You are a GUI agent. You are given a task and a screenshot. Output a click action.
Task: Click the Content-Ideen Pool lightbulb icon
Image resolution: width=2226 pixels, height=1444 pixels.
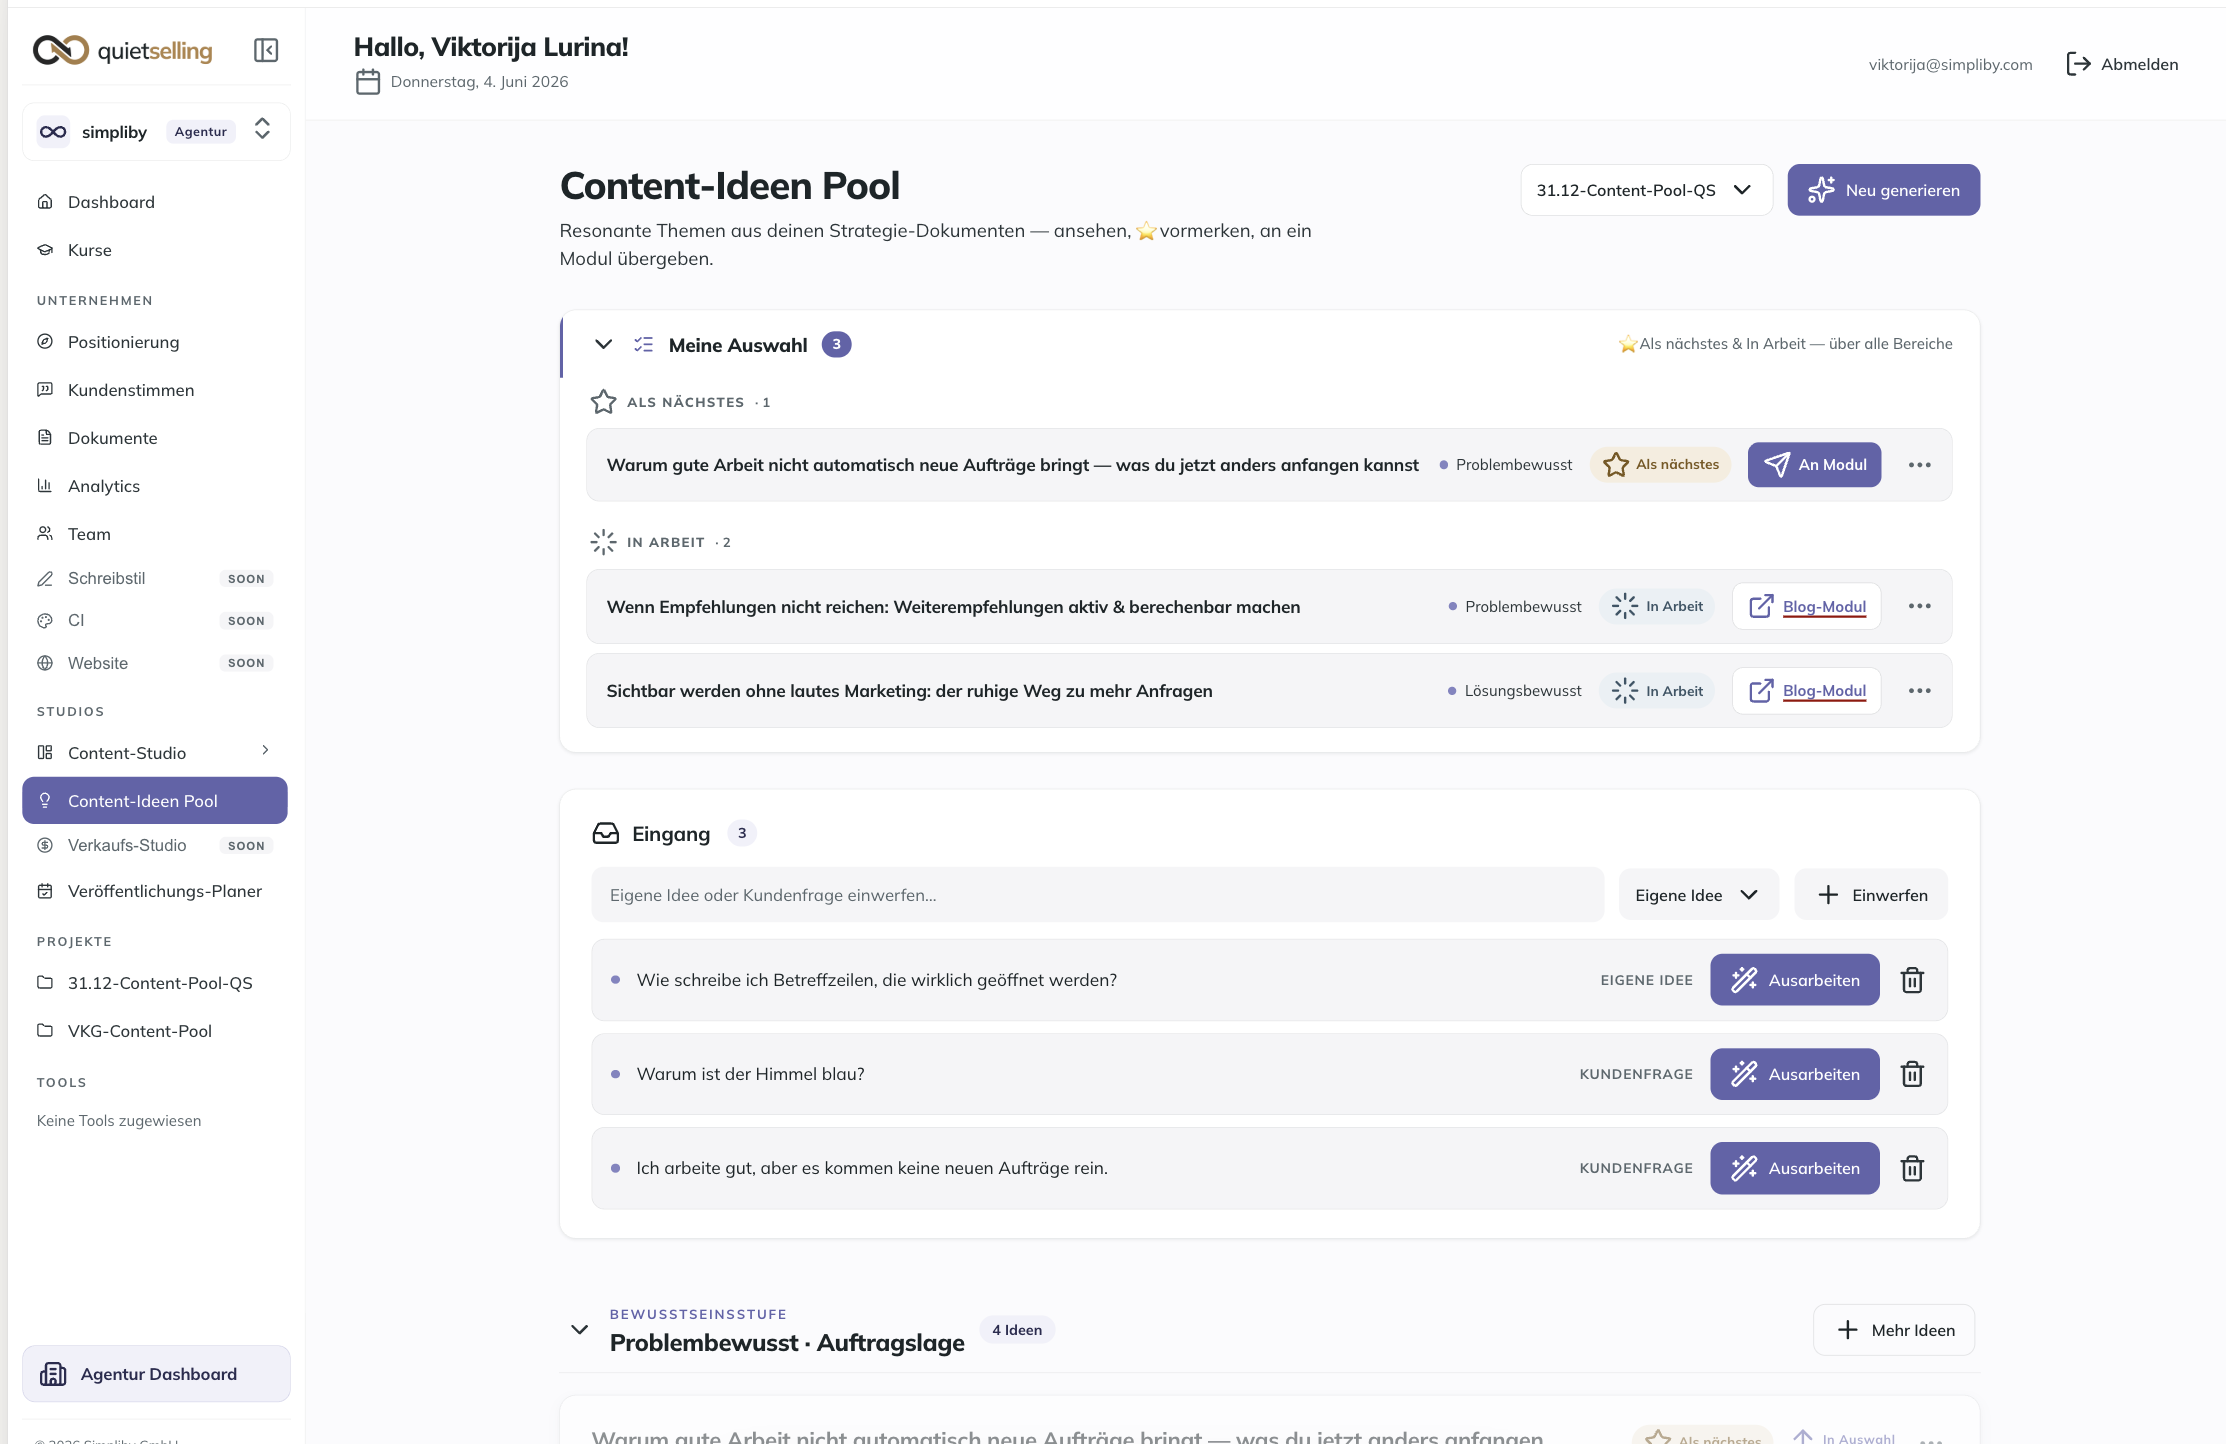[45, 800]
